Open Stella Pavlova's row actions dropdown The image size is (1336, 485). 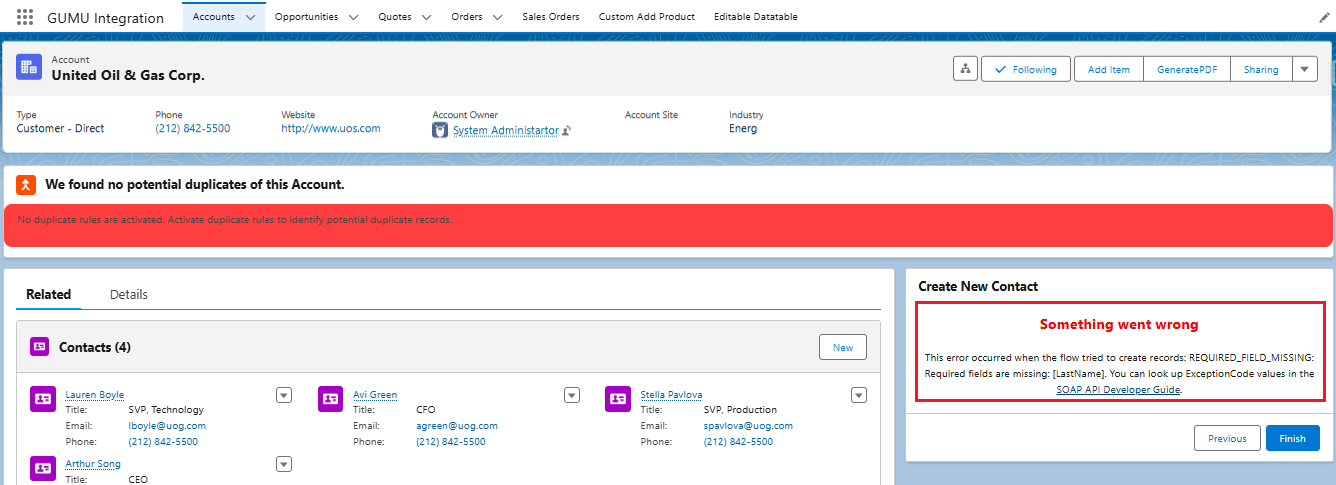click(859, 395)
